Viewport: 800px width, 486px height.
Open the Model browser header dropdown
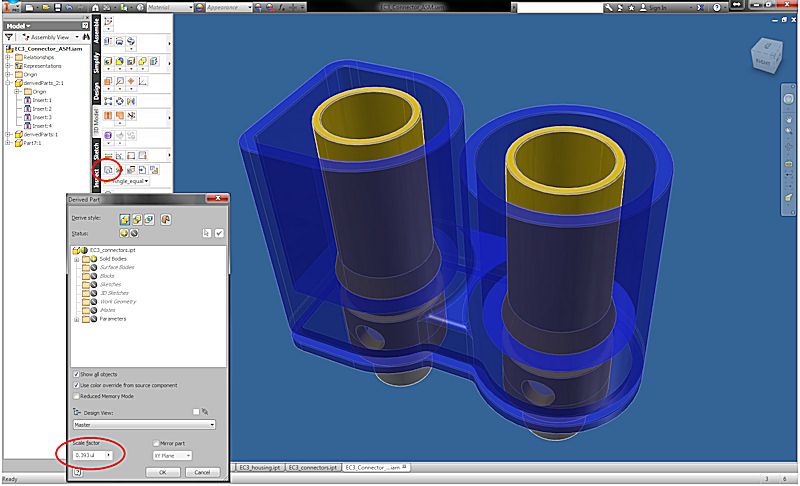[x=18, y=25]
